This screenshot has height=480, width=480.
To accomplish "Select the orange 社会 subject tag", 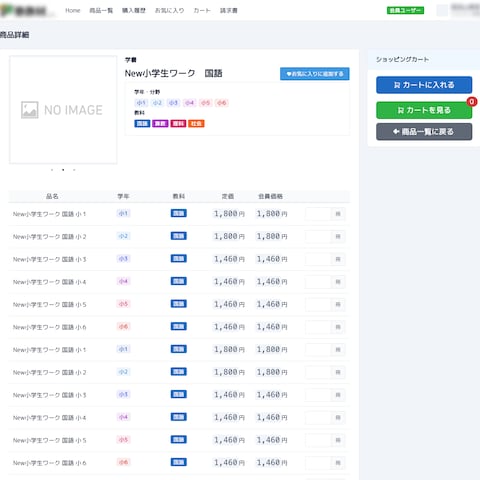I will click(x=196, y=124).
